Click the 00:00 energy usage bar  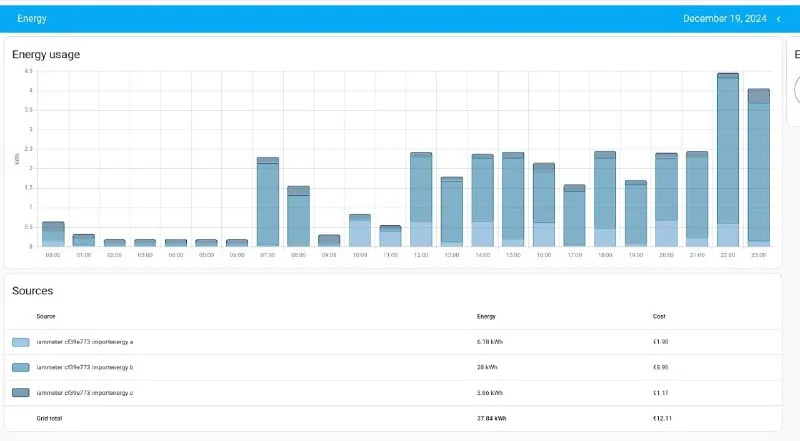[53, 234]
